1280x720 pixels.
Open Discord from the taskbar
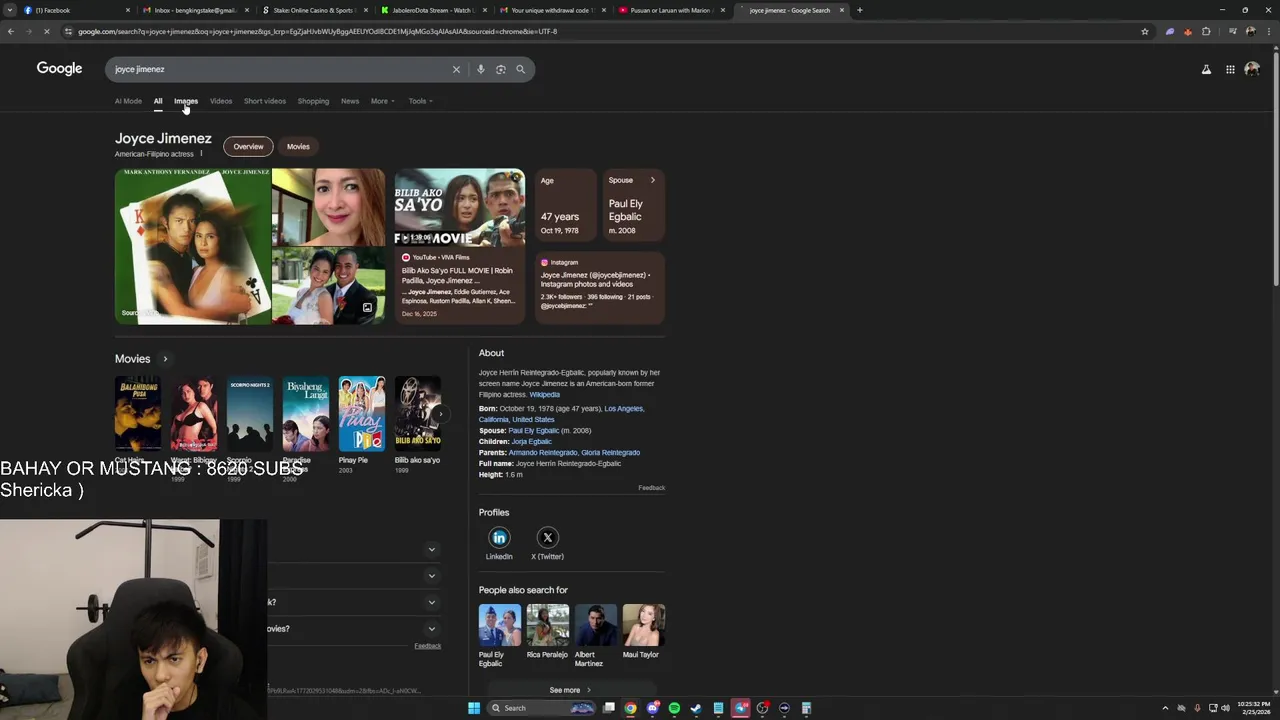pos(652,708)
